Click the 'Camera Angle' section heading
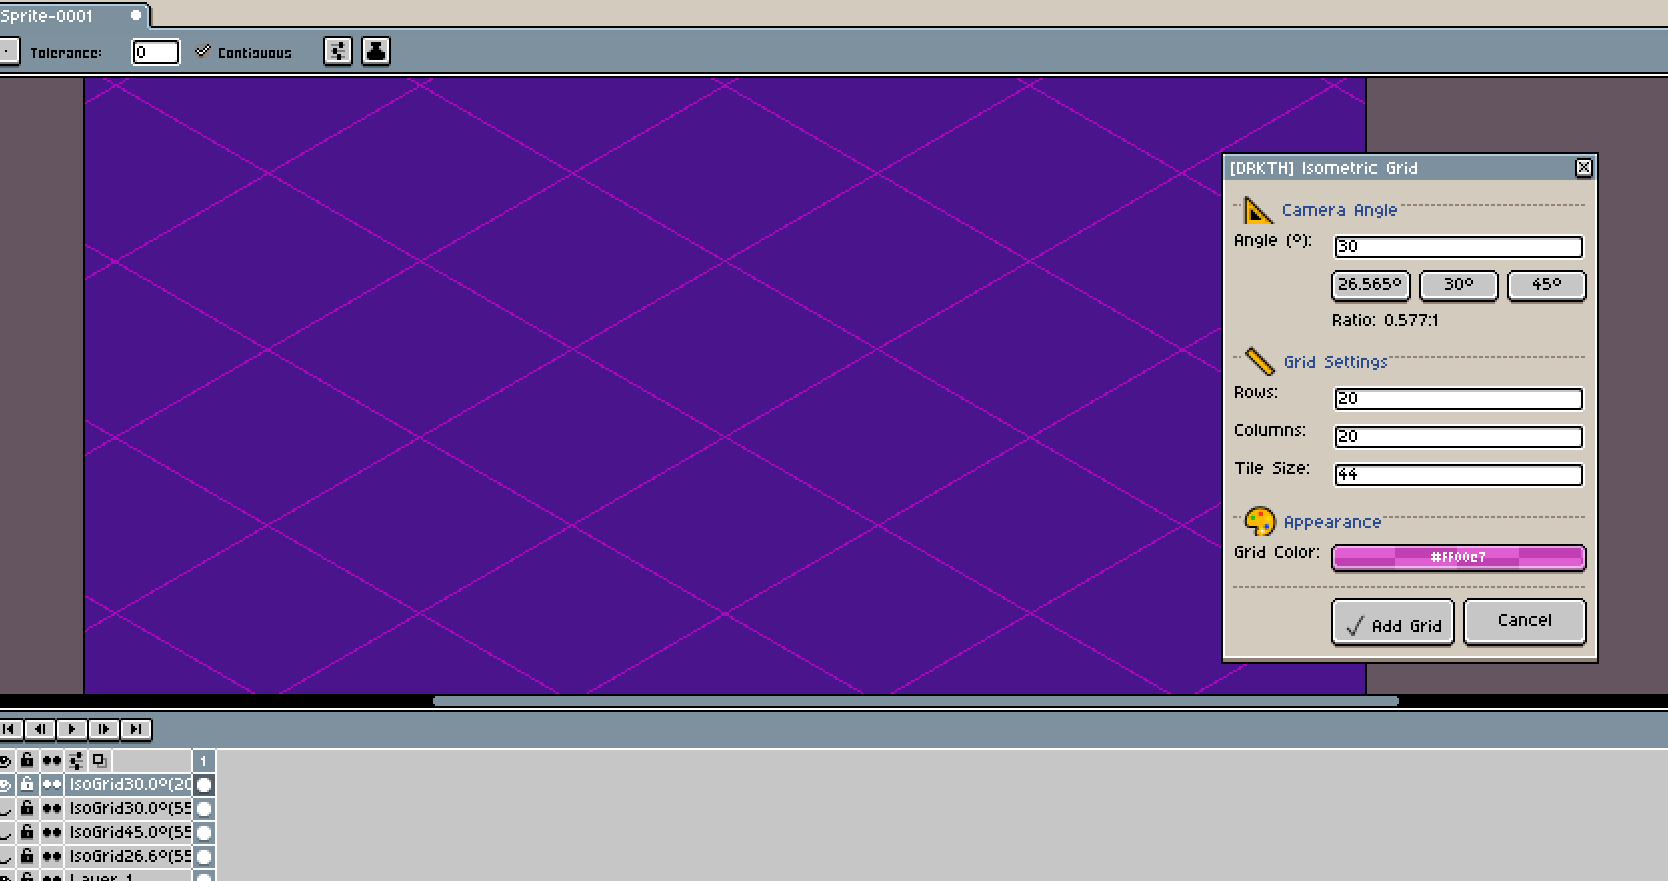Viewport: 1668px width, 881px height. [1339, 210]
